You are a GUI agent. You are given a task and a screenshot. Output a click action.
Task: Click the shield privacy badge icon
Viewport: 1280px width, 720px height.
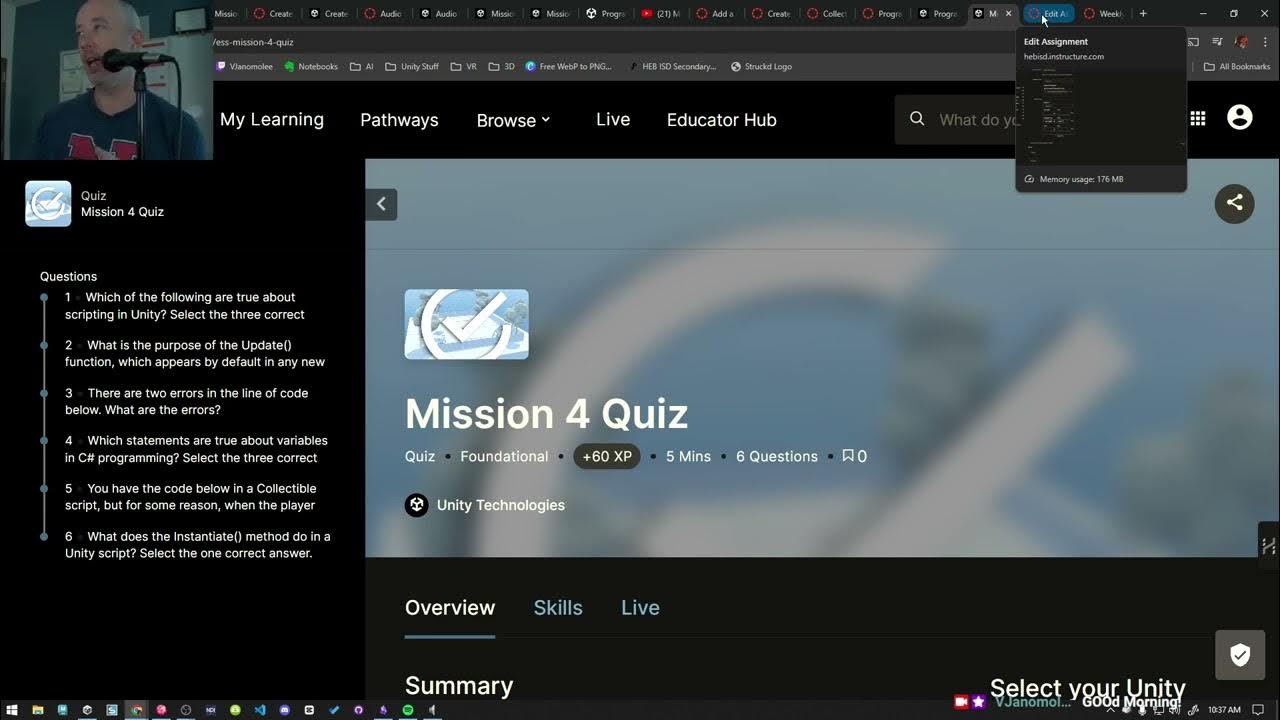1240,656
